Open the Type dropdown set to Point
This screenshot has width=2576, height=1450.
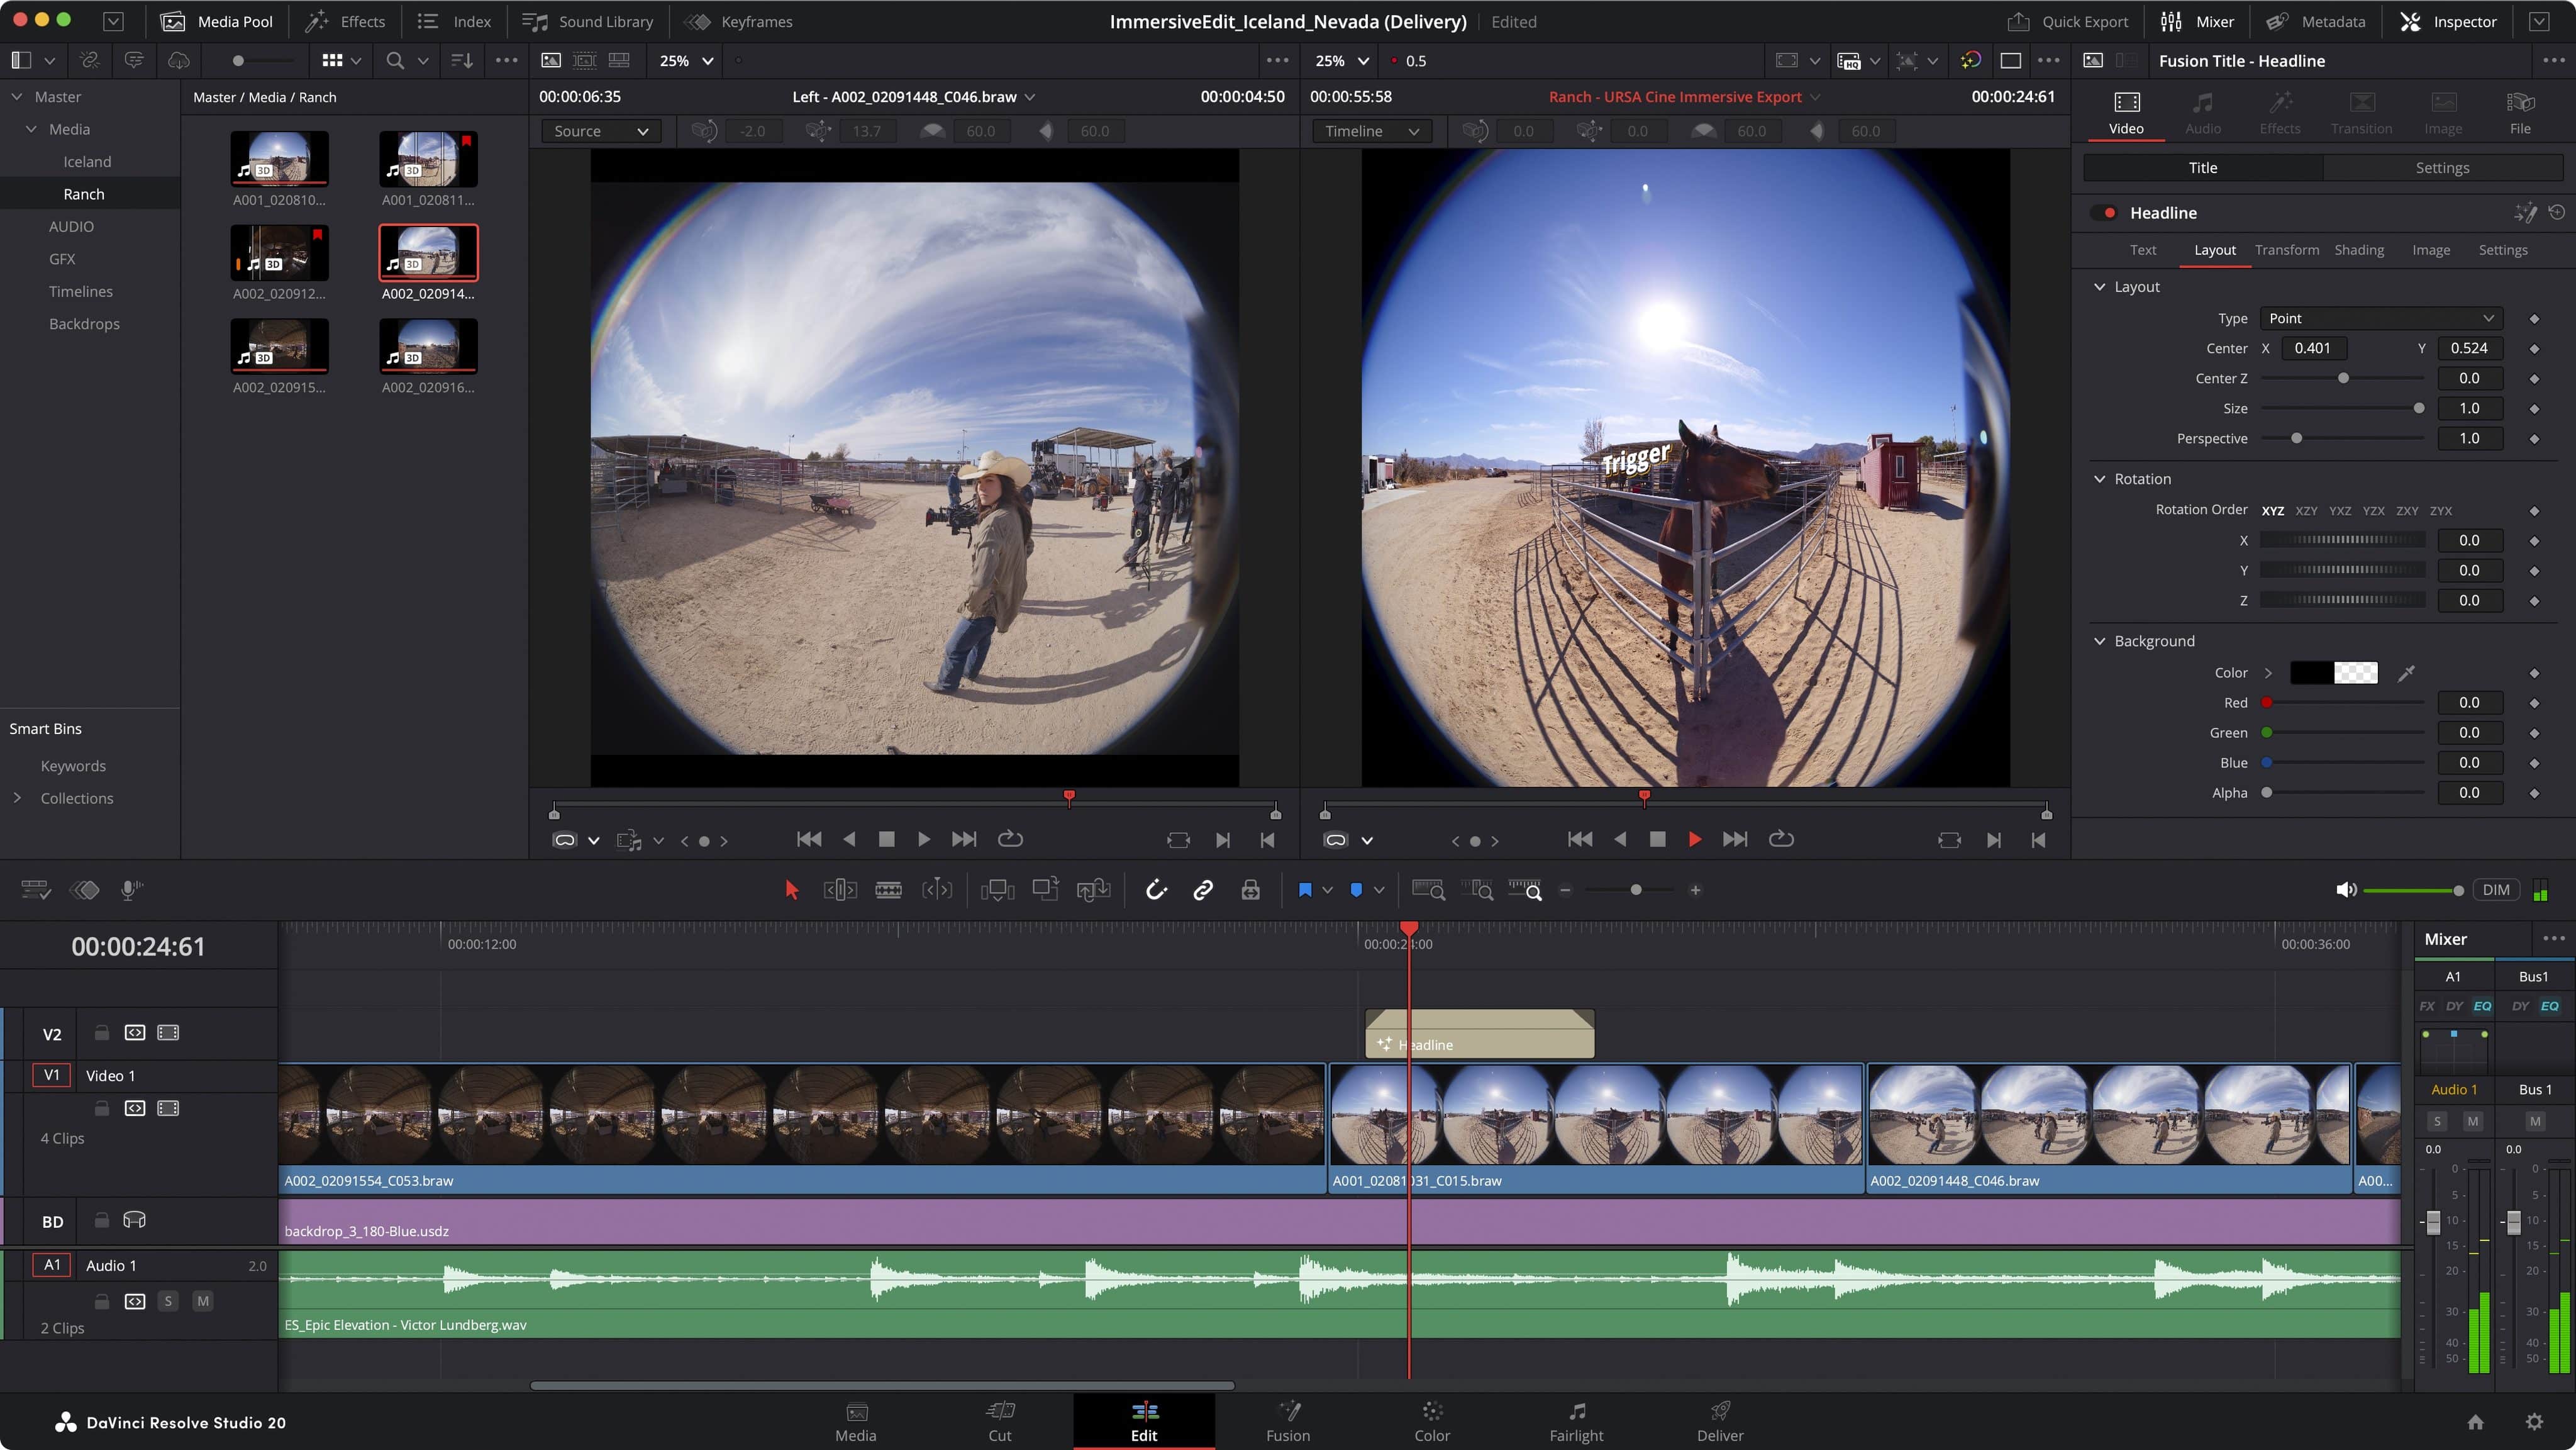coord(2380,318)
